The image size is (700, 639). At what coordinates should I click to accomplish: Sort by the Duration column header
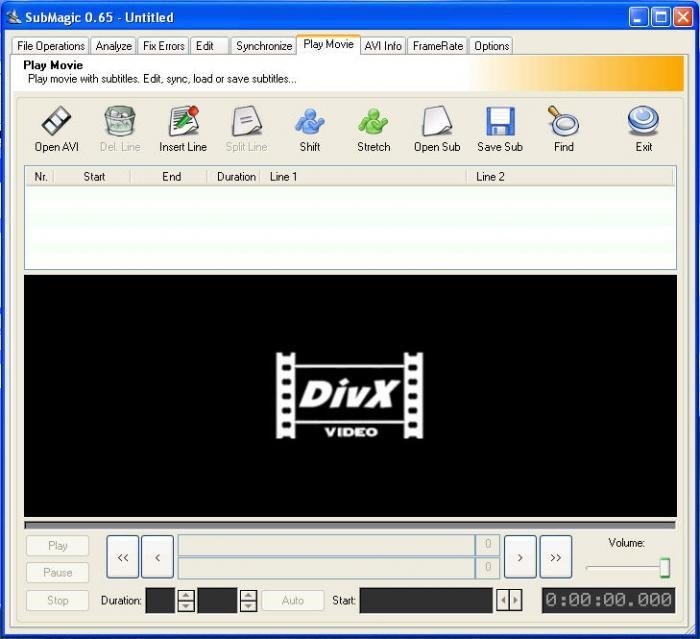pos(236,177)
